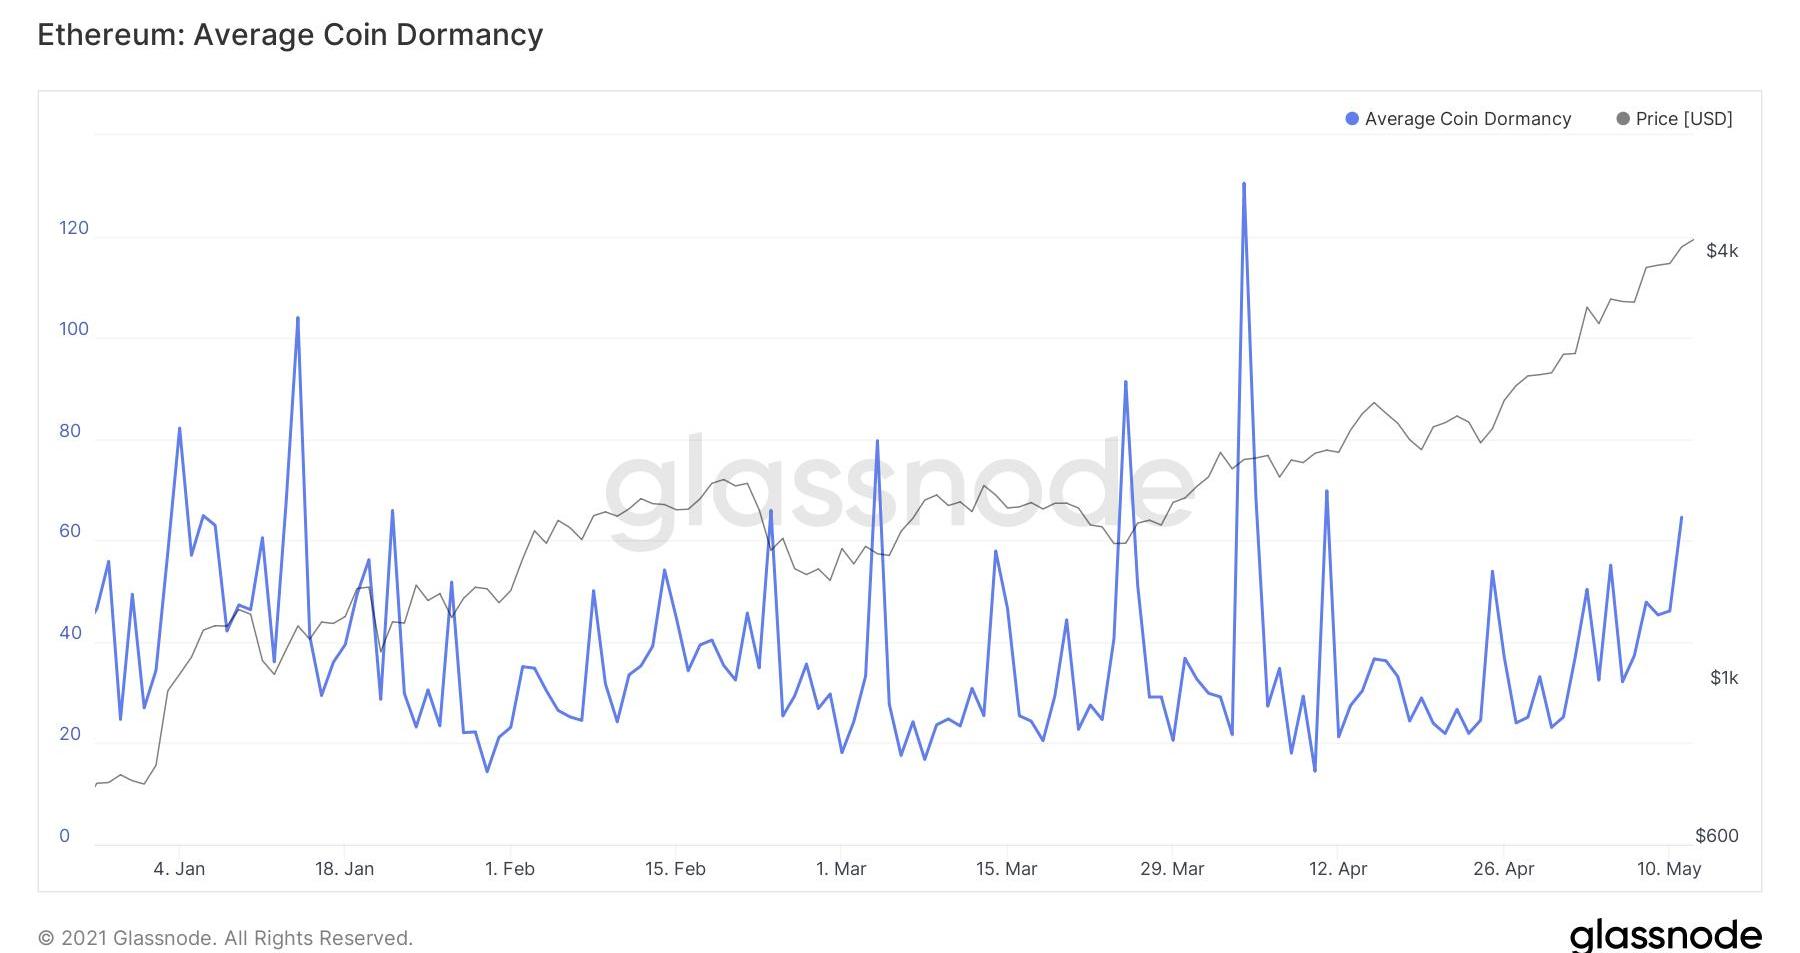Click the 4. Jan x-axis label

click(179, 869)
